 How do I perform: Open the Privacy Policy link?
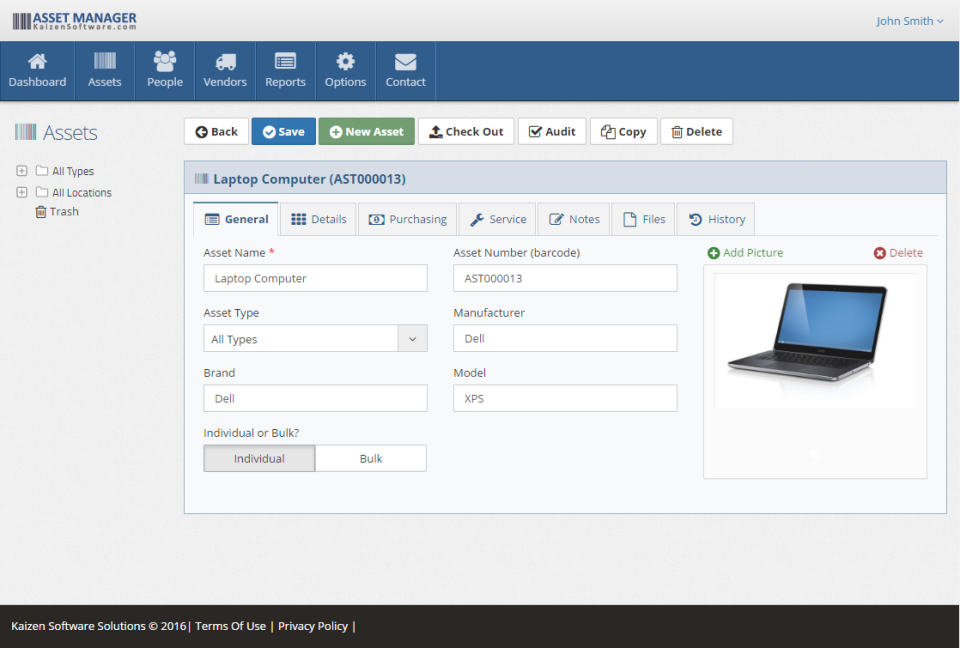click(x=313, y=626)
